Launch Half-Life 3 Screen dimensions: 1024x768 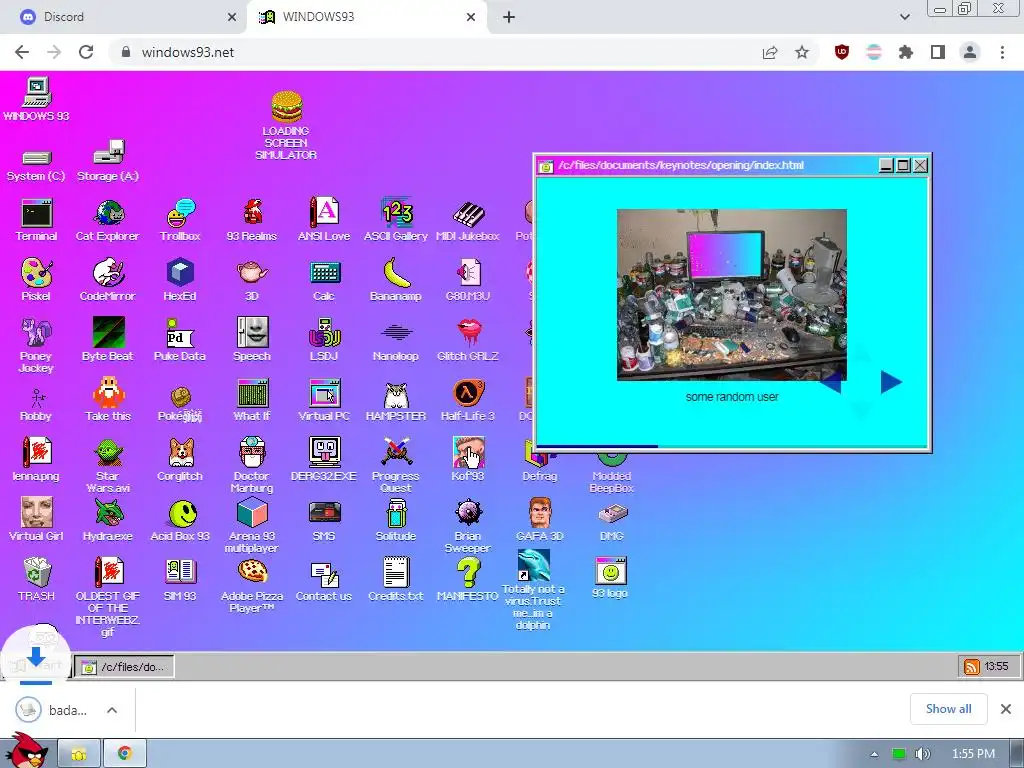pos(468,392)
